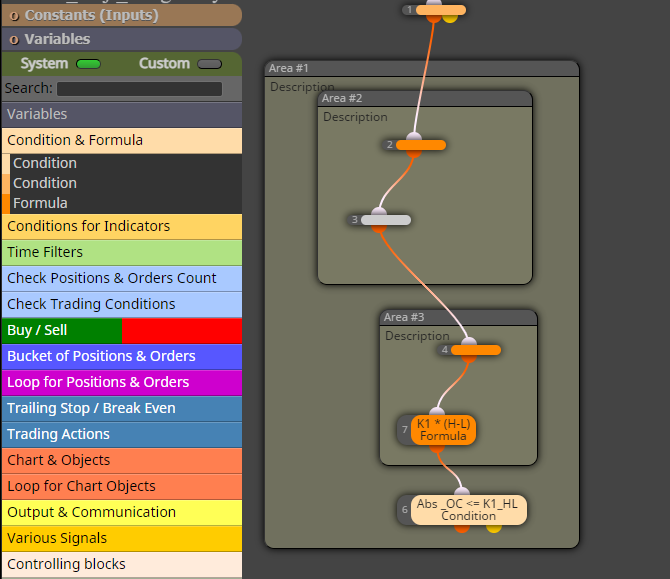Click output connector of block 3
Screen dimensions: 670x579
pyautogui.click(x=379, y=229)
